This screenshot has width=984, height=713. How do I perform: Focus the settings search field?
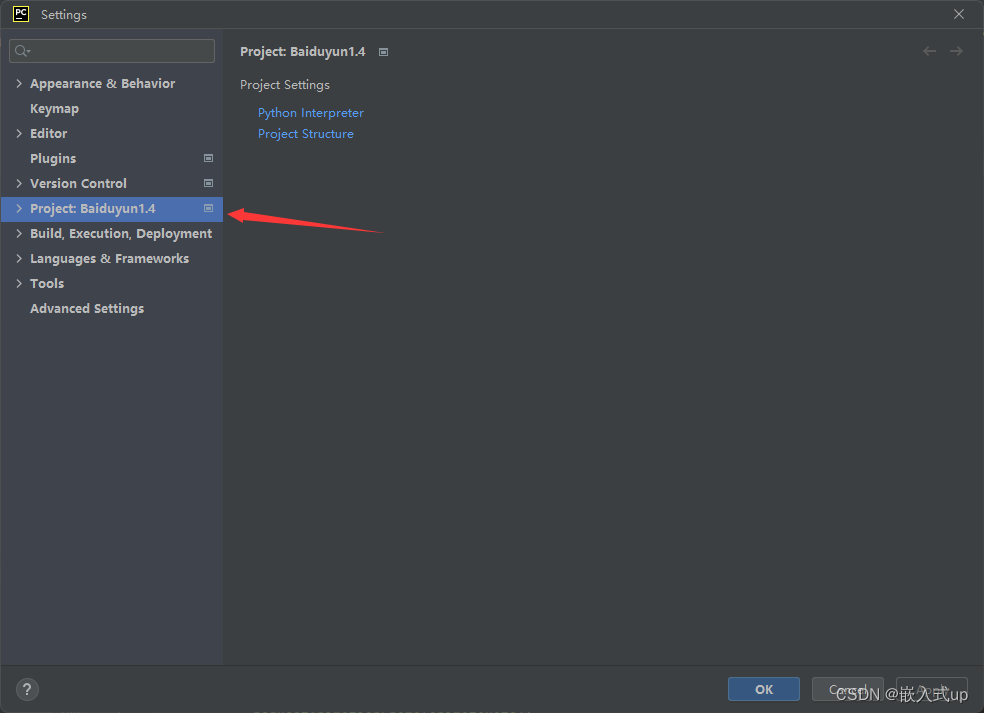112,51
